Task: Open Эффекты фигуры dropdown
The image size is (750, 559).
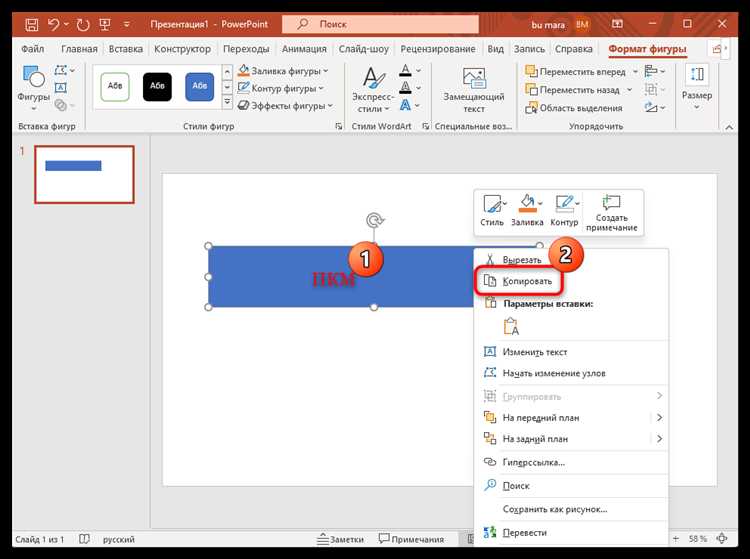Action: tap(285, 106)
